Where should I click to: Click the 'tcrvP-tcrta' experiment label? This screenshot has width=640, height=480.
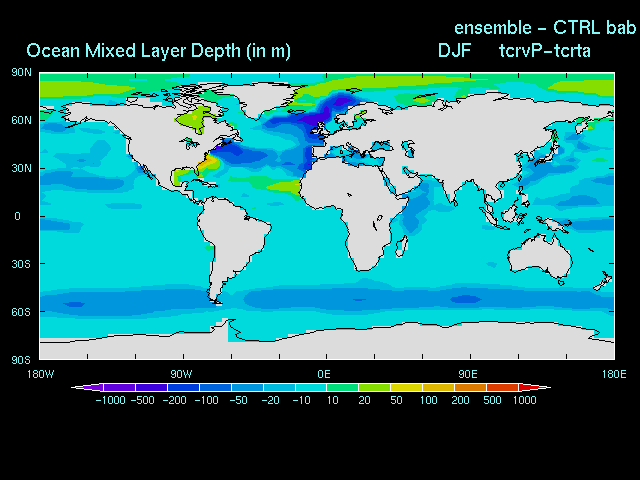point(545,51)
